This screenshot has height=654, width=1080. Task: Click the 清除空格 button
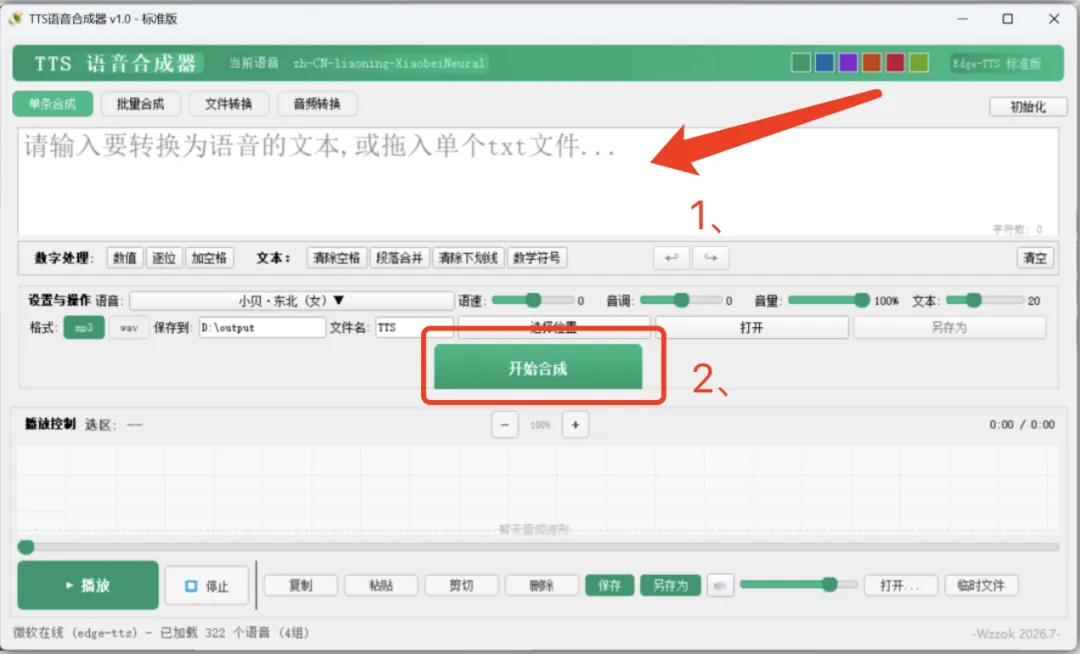tap(337, 258)
